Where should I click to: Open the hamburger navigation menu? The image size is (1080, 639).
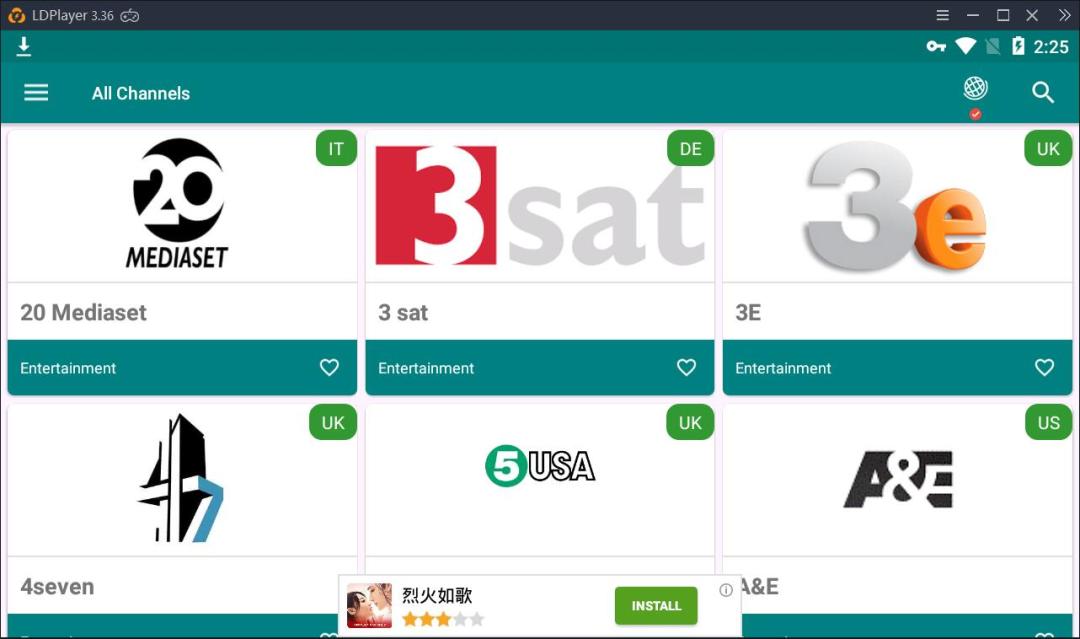[x=36, y=92]
